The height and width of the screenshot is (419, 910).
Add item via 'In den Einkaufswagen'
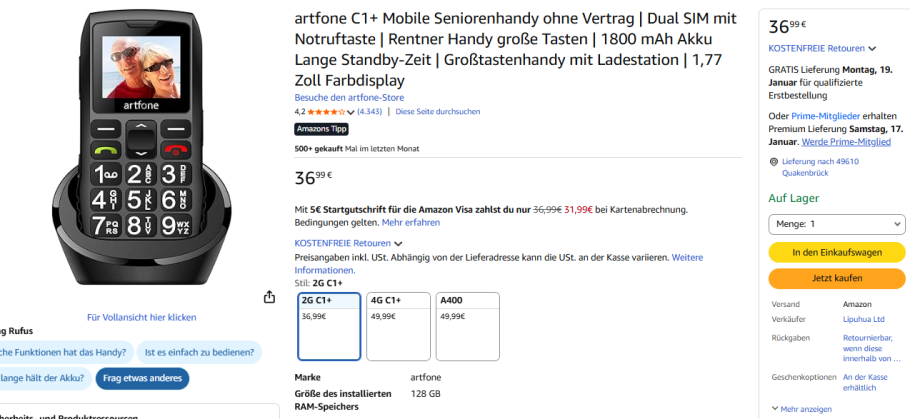pyautogui.click(x=836, y=252)
